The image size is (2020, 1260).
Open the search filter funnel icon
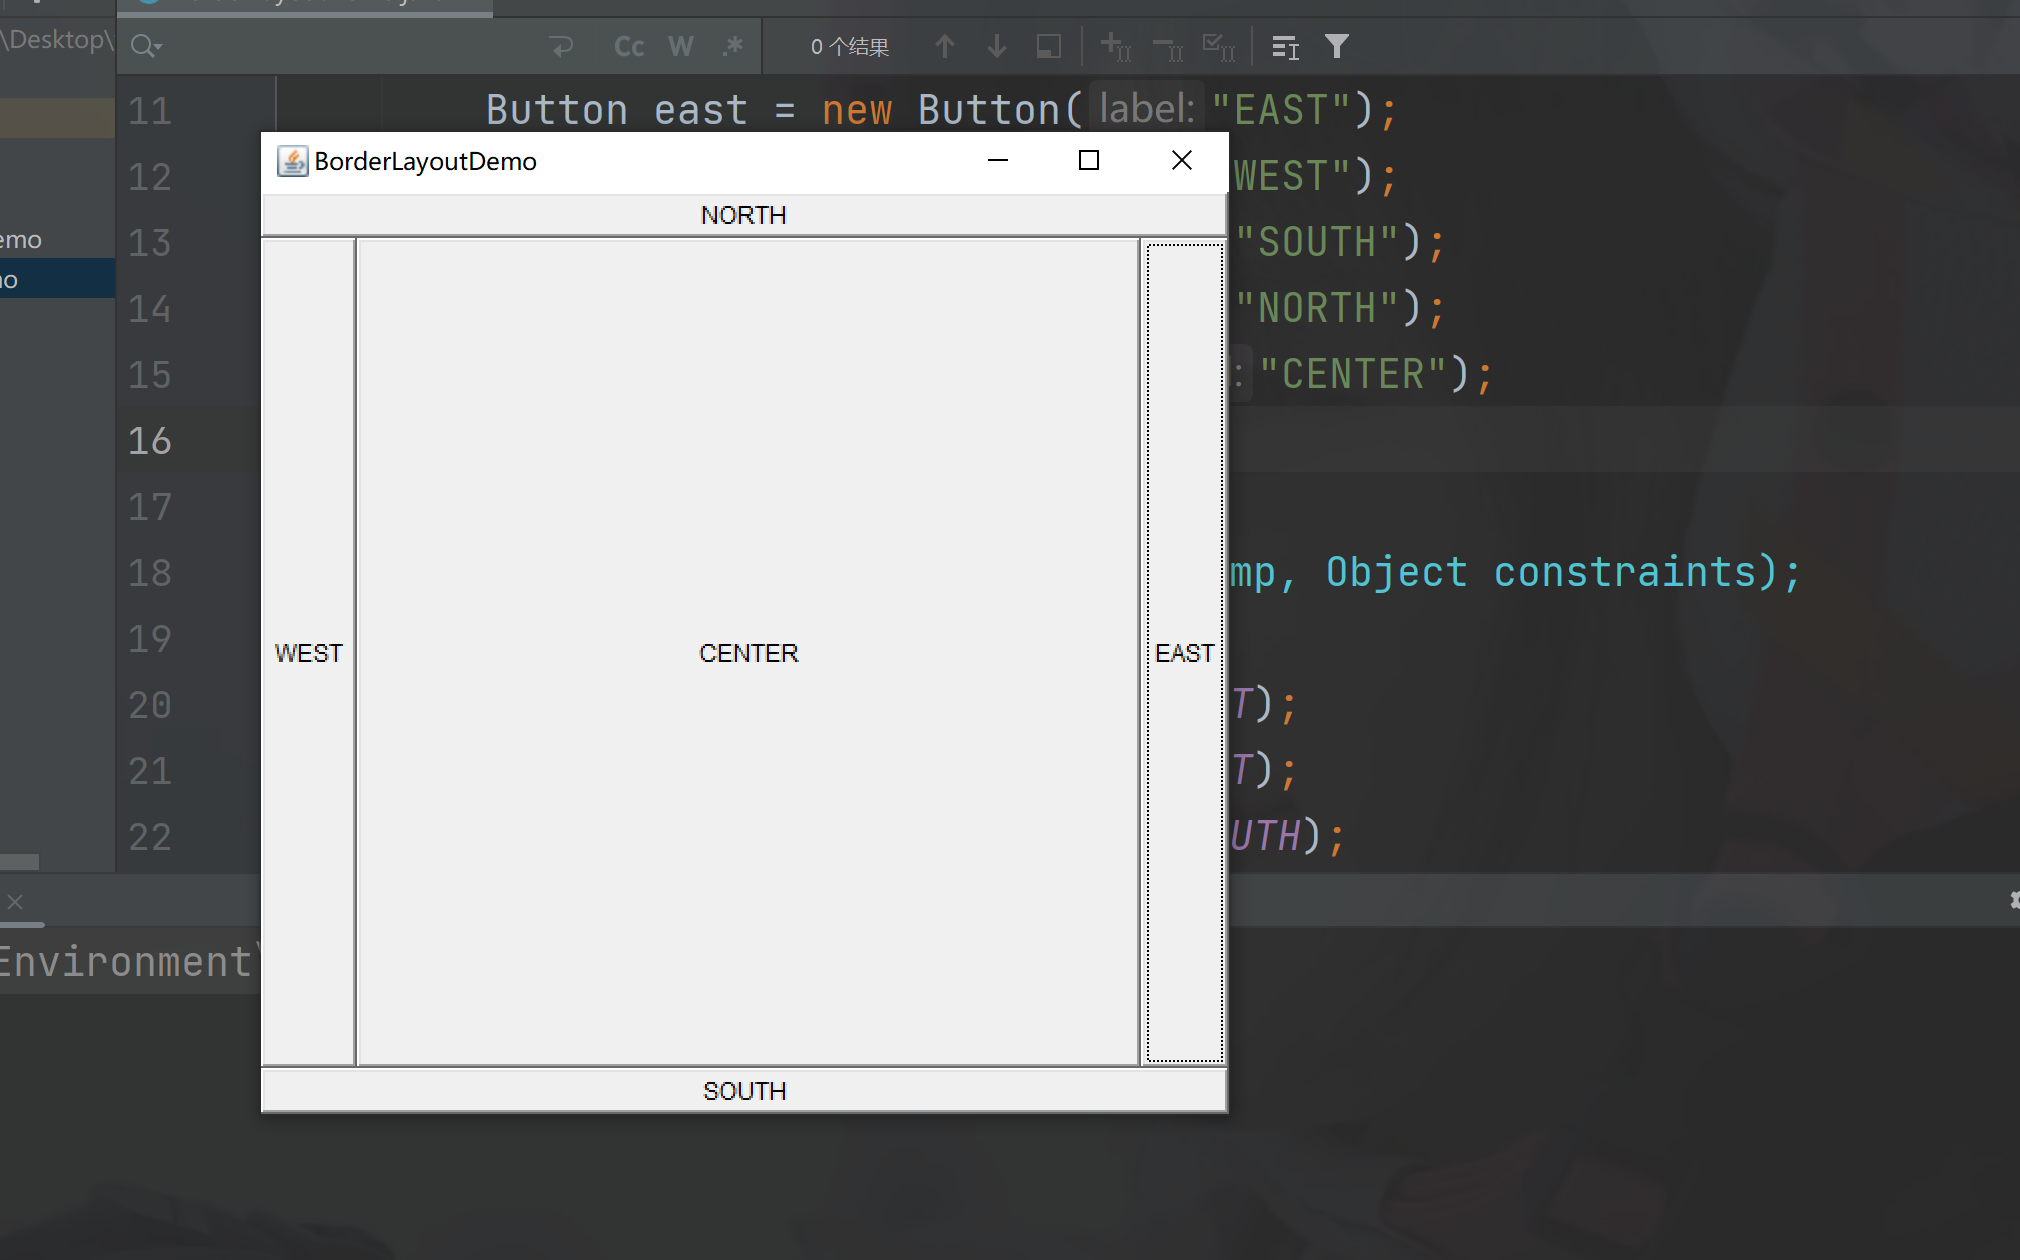pos(1337,46)
